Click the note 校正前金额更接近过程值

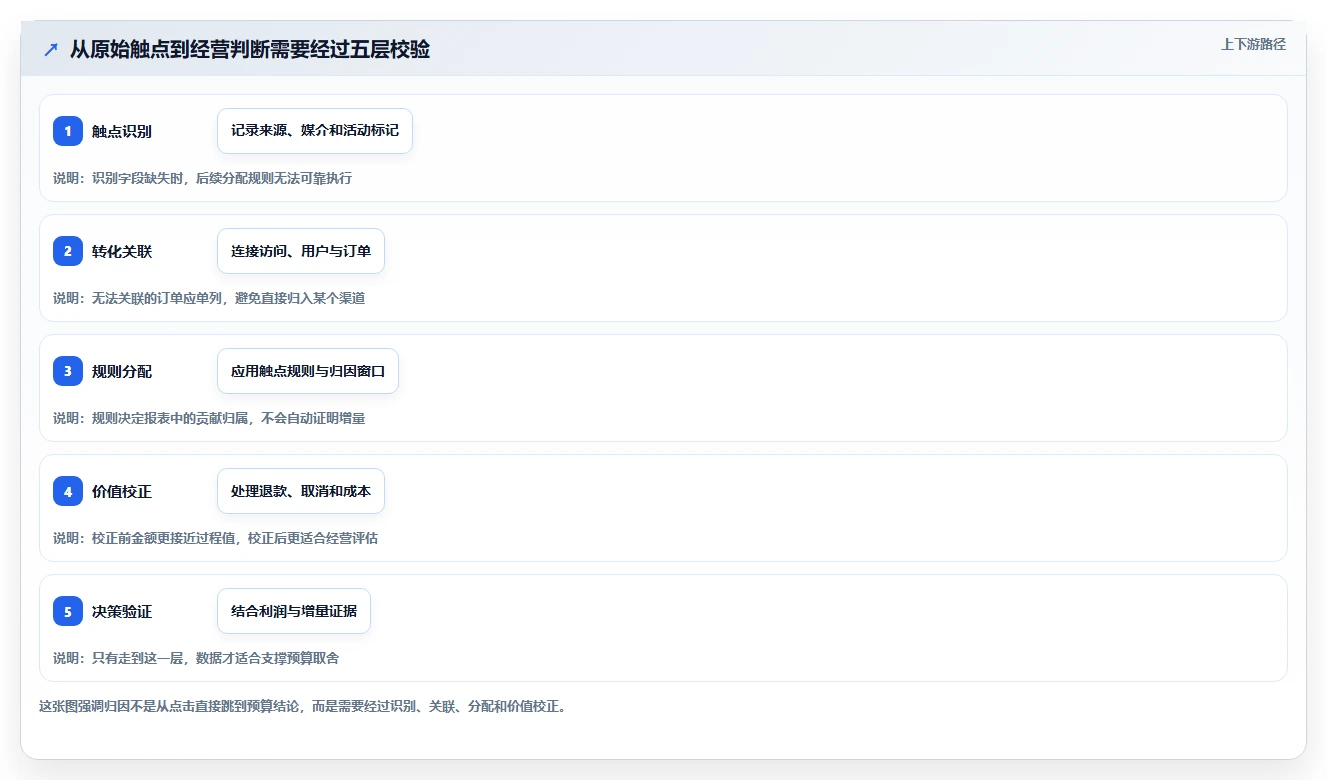(x=163, y=538)
